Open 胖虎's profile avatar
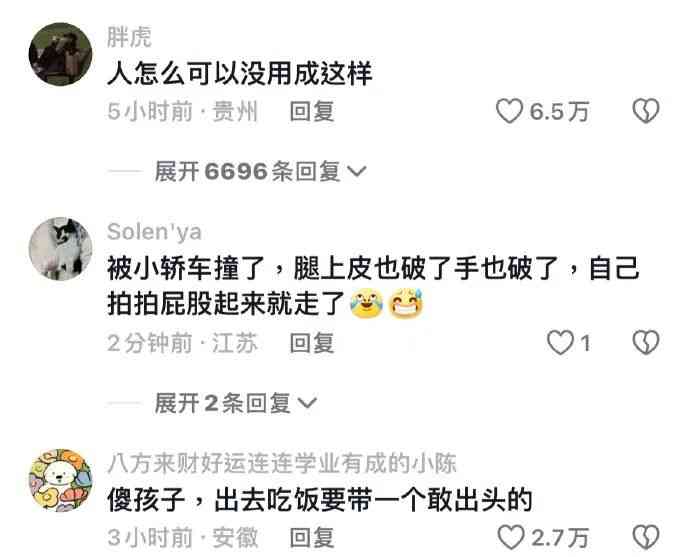Screen dimensions: 690x557 coord(60,54)
